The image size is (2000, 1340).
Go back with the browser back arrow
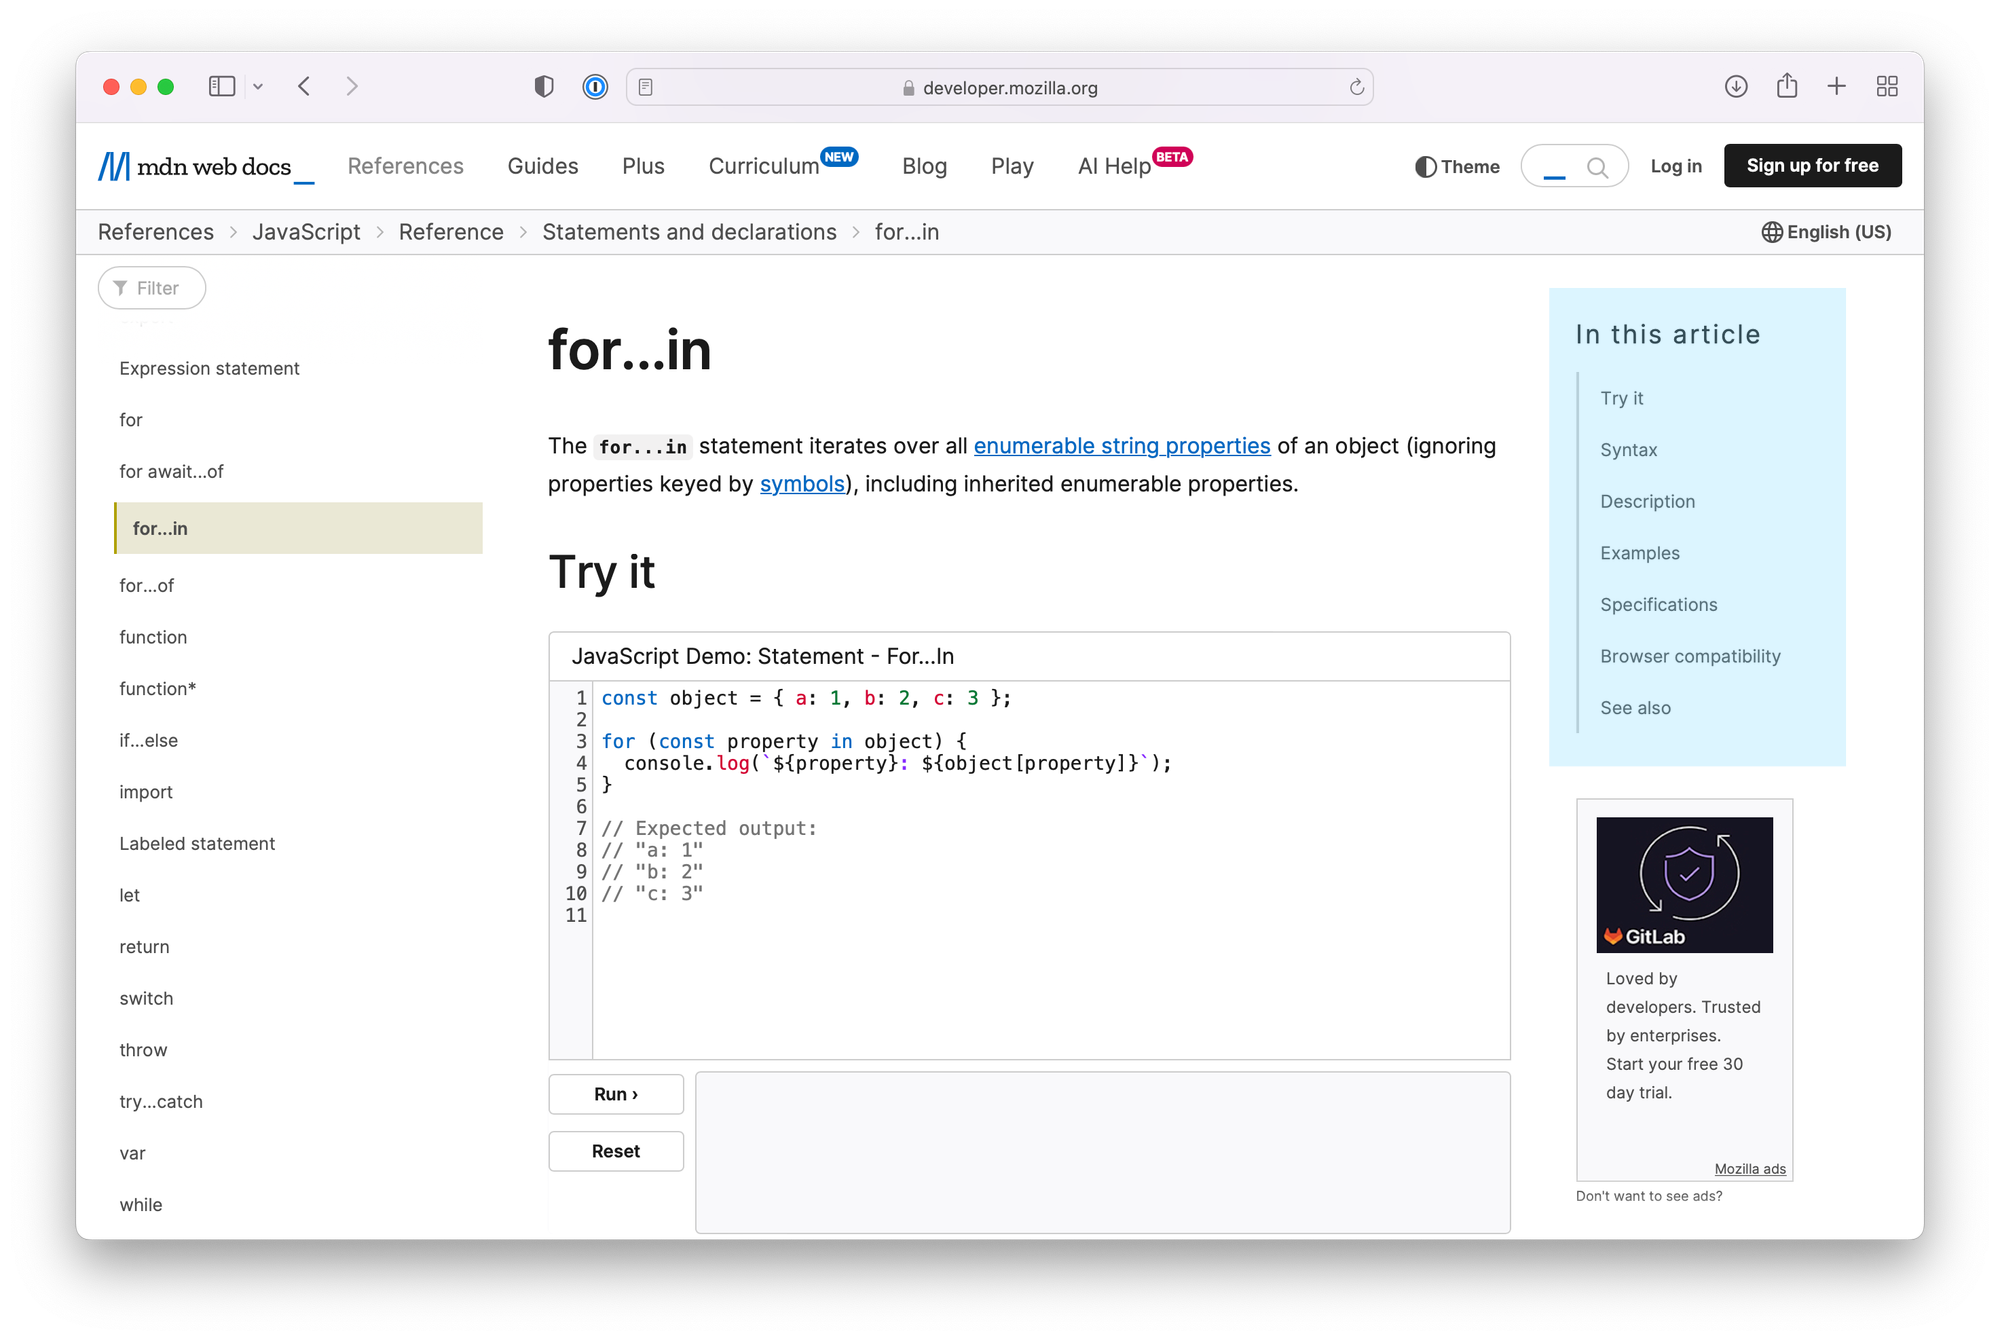click(305, 87)
